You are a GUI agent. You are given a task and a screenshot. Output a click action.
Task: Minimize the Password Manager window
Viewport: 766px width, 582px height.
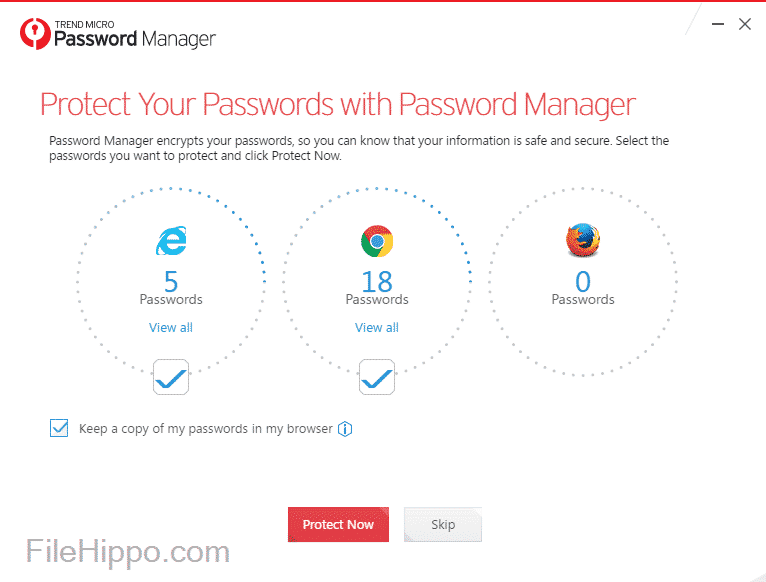[716, 24]
